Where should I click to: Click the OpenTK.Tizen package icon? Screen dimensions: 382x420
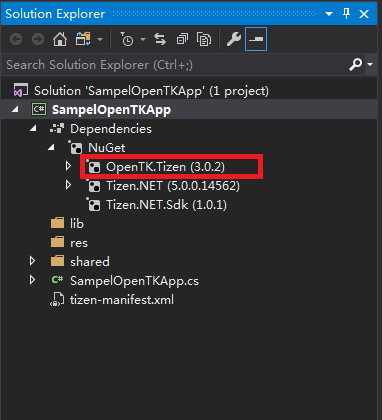click(94, 167)
